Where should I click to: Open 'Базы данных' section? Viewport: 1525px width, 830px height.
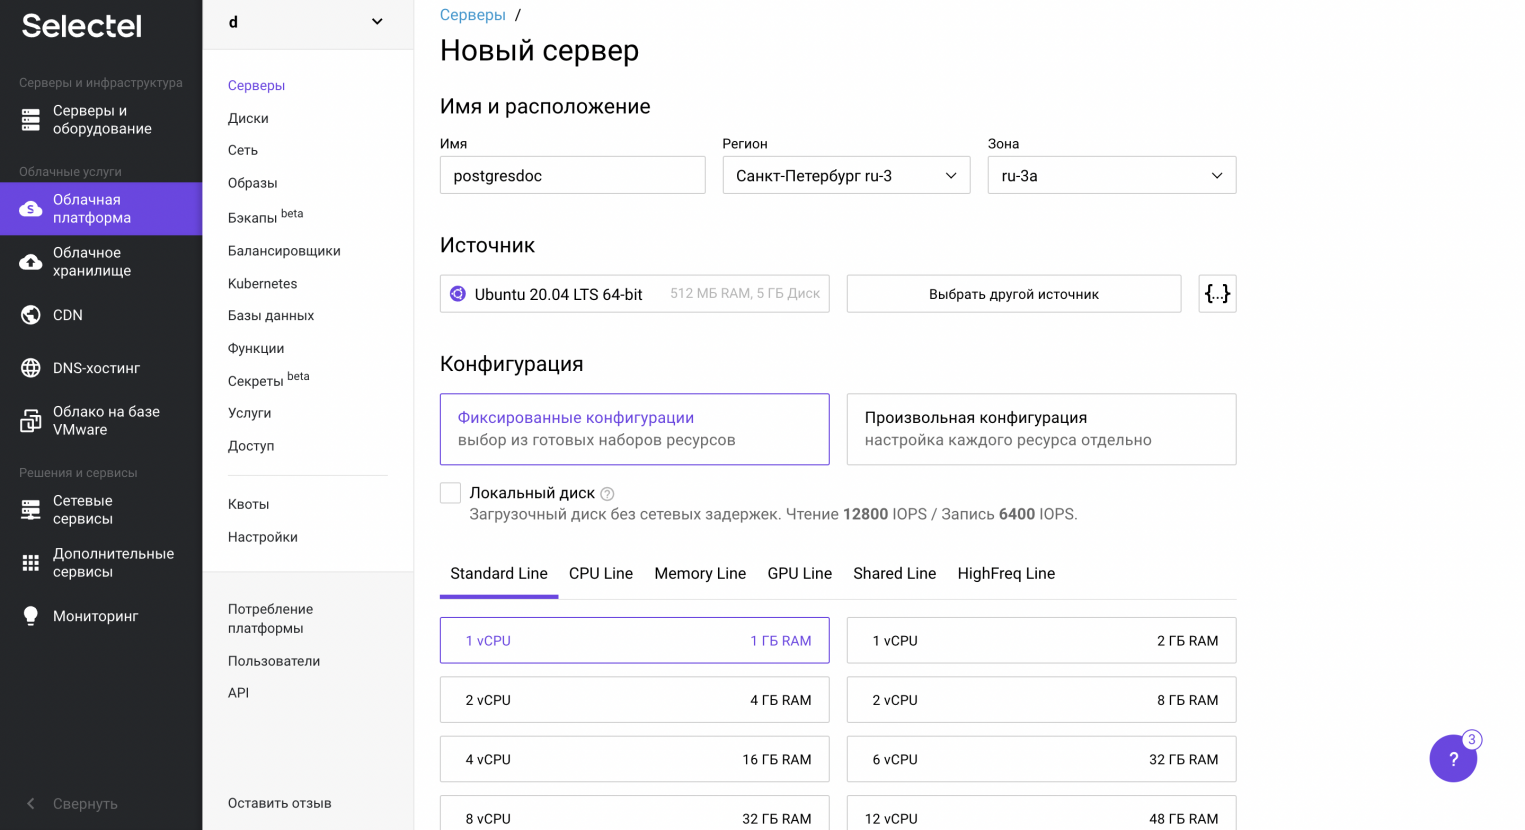pyautogui.click(x=271, y=316)
